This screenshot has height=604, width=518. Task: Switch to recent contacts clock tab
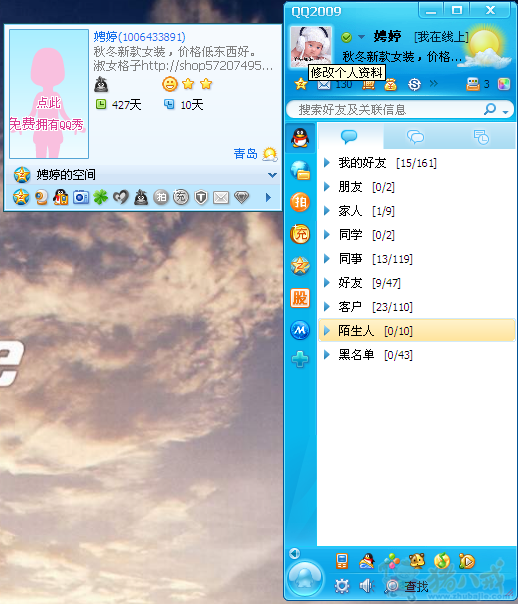pos(481,137)
